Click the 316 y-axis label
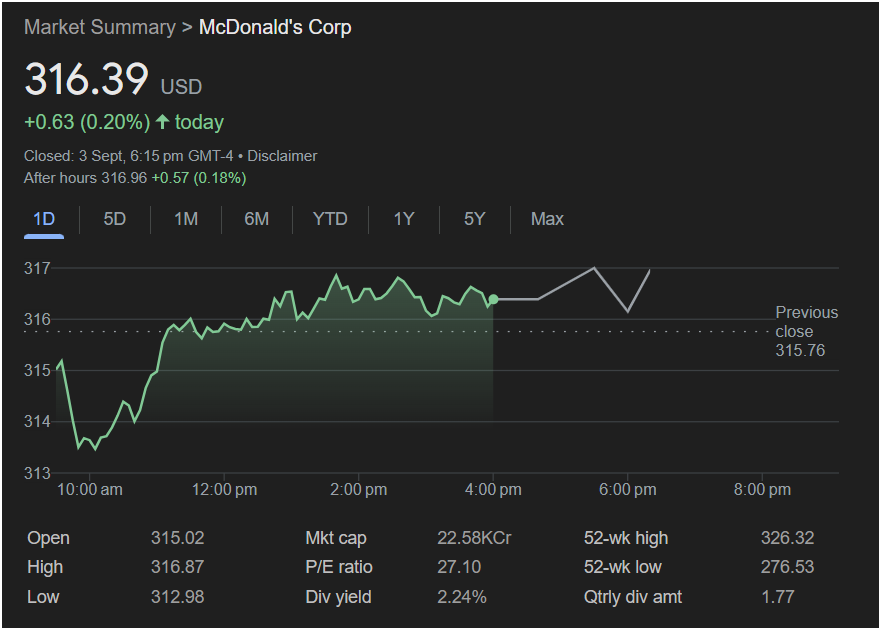This screenshot has height=630, width=881. [x=37, y=319]
